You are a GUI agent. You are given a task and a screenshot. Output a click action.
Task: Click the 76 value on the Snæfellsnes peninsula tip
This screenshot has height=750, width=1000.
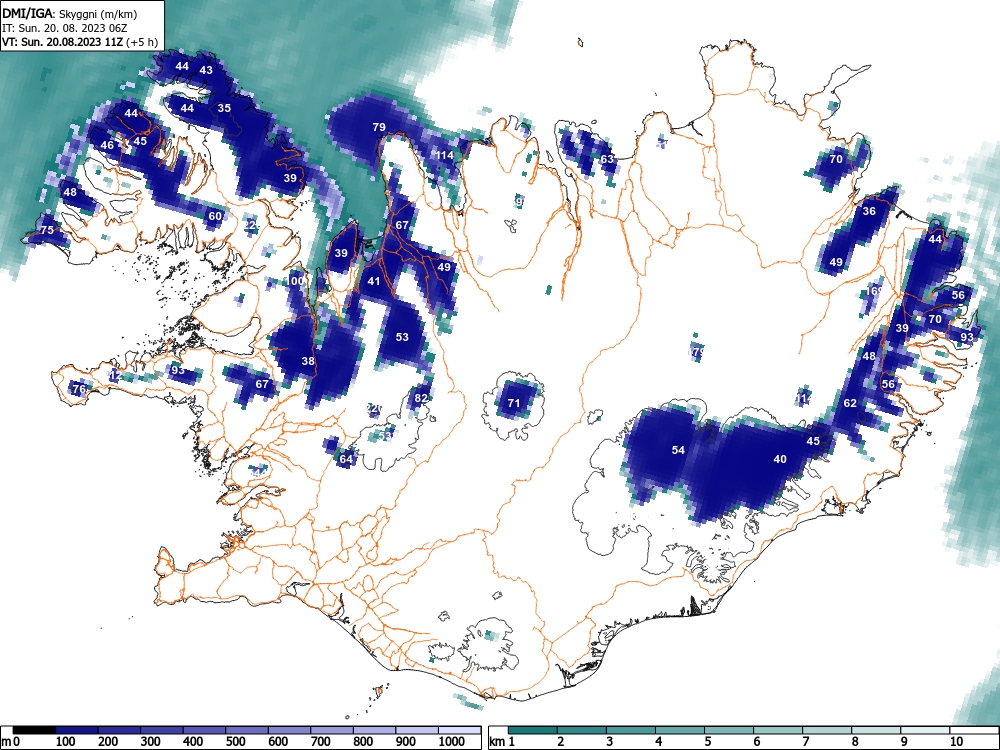click(78, 389)
